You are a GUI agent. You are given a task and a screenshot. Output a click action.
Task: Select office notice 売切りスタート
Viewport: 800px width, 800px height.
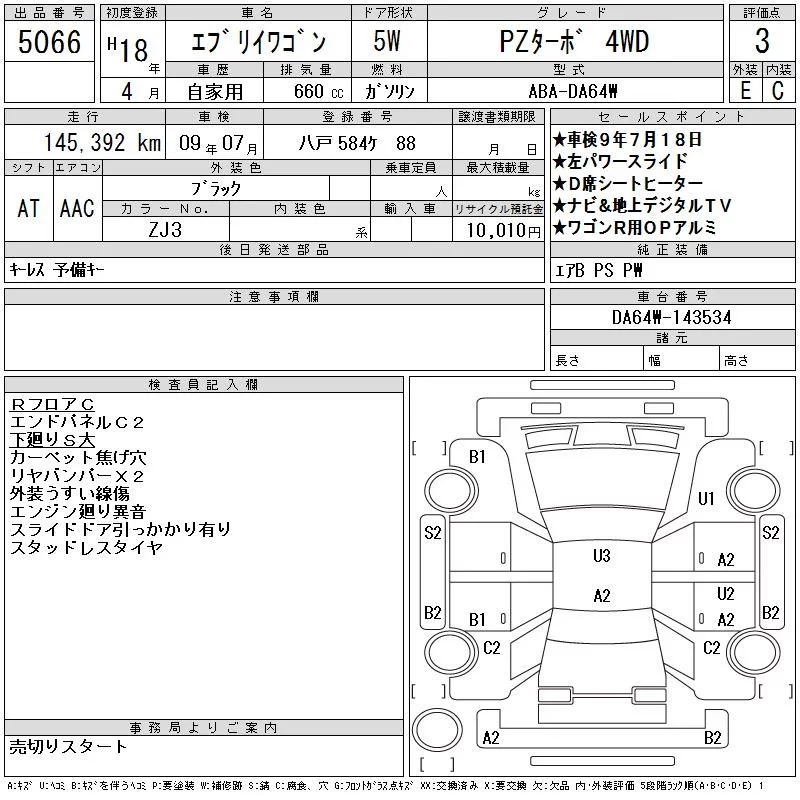68,746
